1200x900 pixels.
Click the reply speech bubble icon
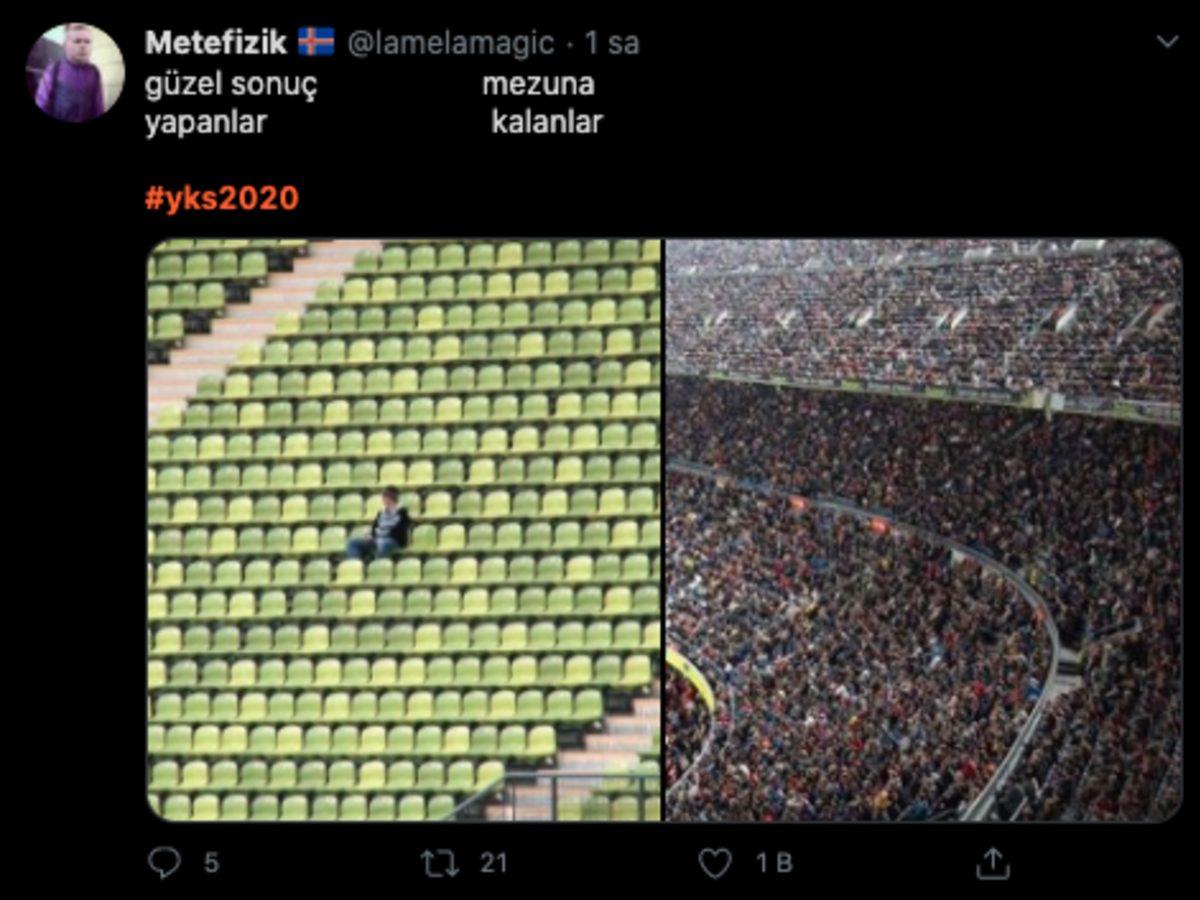(164, 862)
